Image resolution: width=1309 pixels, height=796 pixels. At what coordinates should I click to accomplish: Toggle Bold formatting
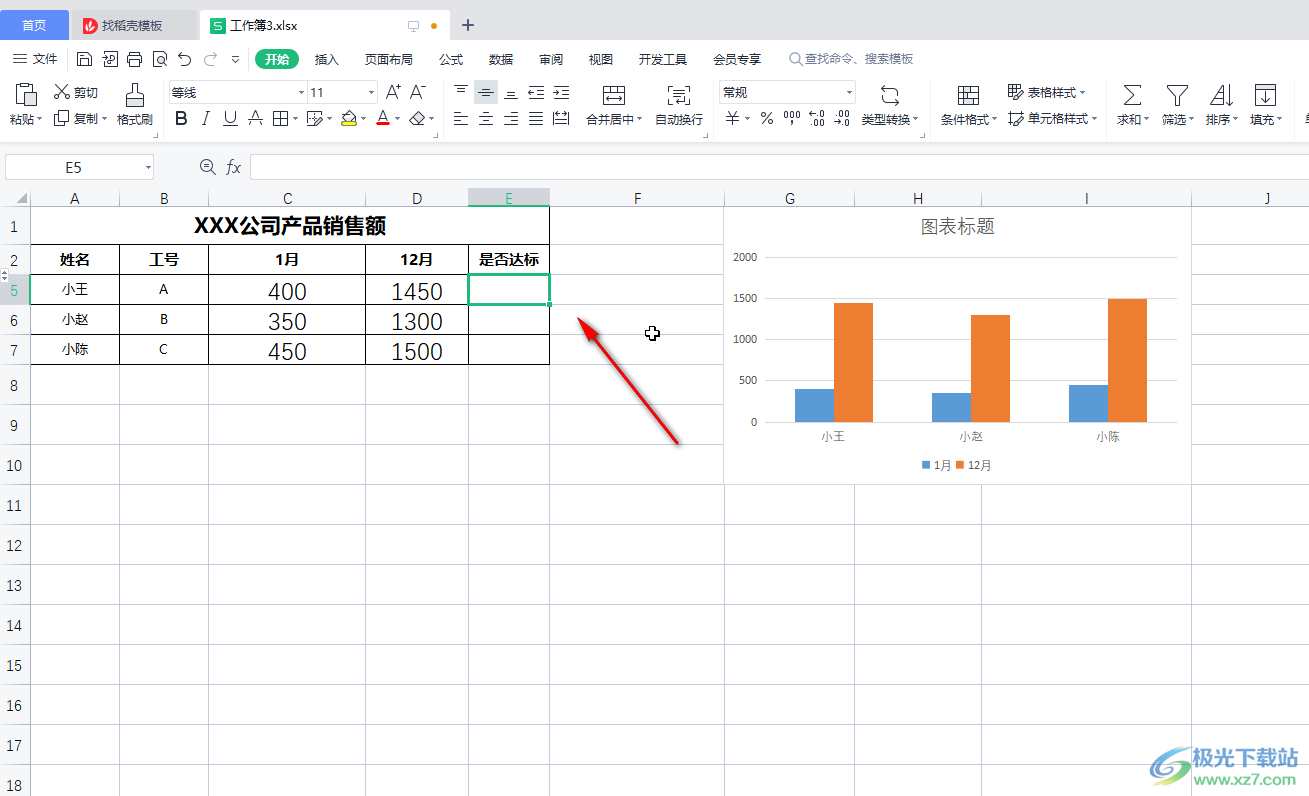coord(181,119)
